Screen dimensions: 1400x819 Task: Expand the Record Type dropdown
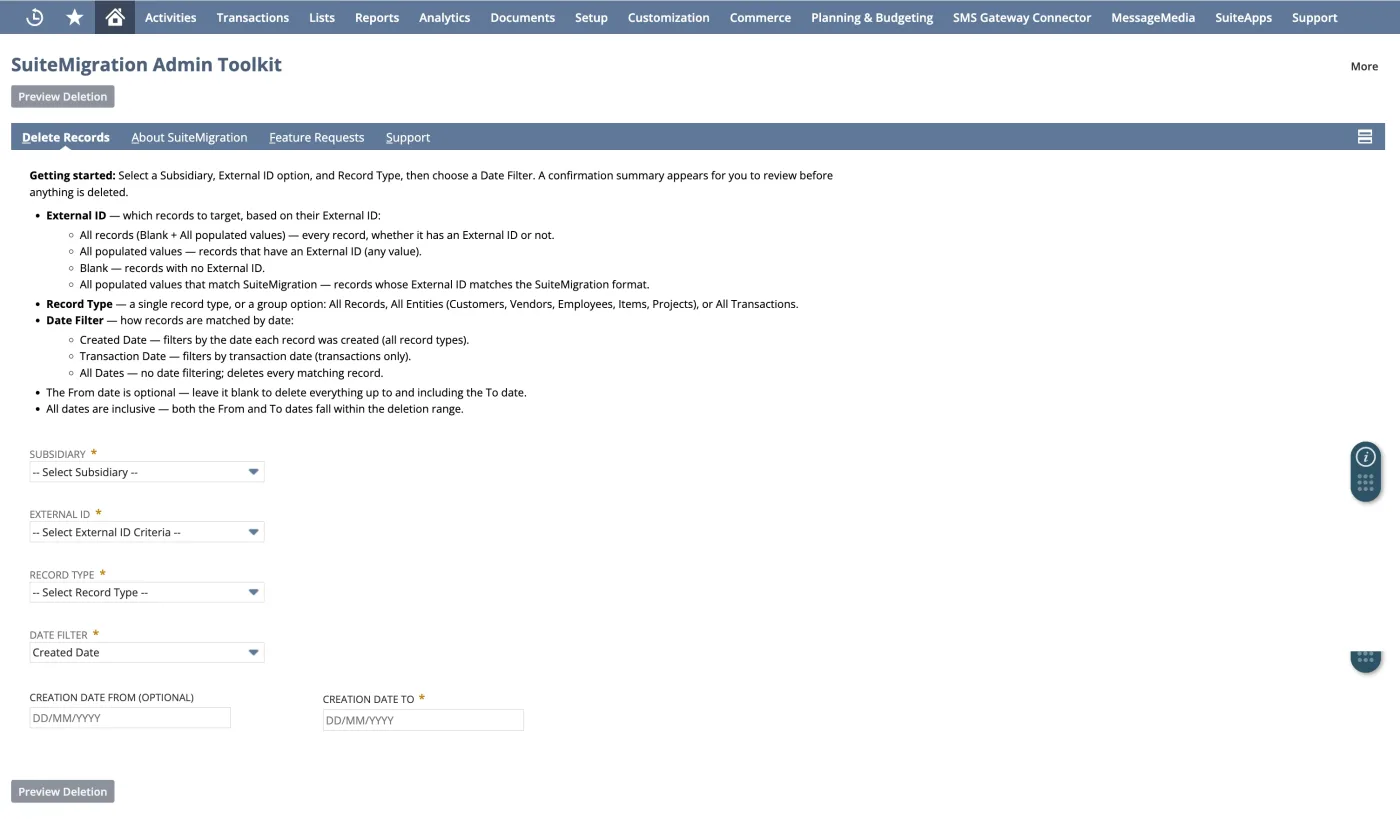pos(147,592)
